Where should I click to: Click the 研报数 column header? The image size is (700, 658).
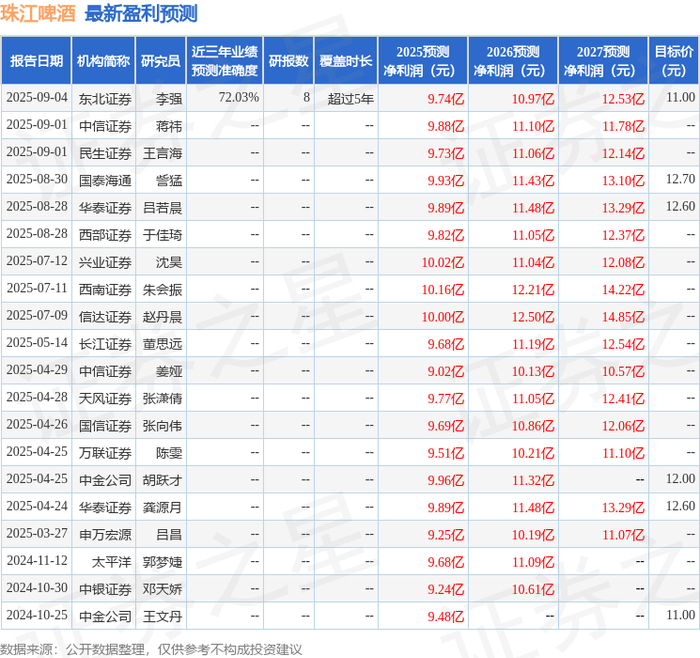click(x=288, y=61)
